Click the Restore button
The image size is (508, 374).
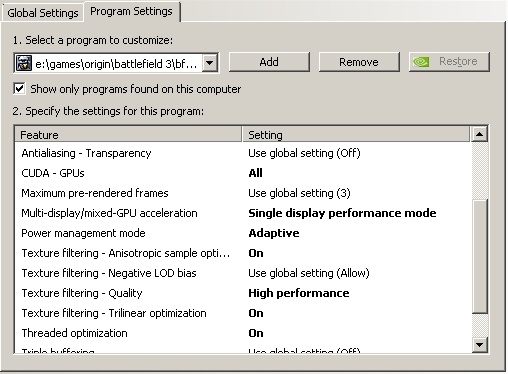[449, 62]
